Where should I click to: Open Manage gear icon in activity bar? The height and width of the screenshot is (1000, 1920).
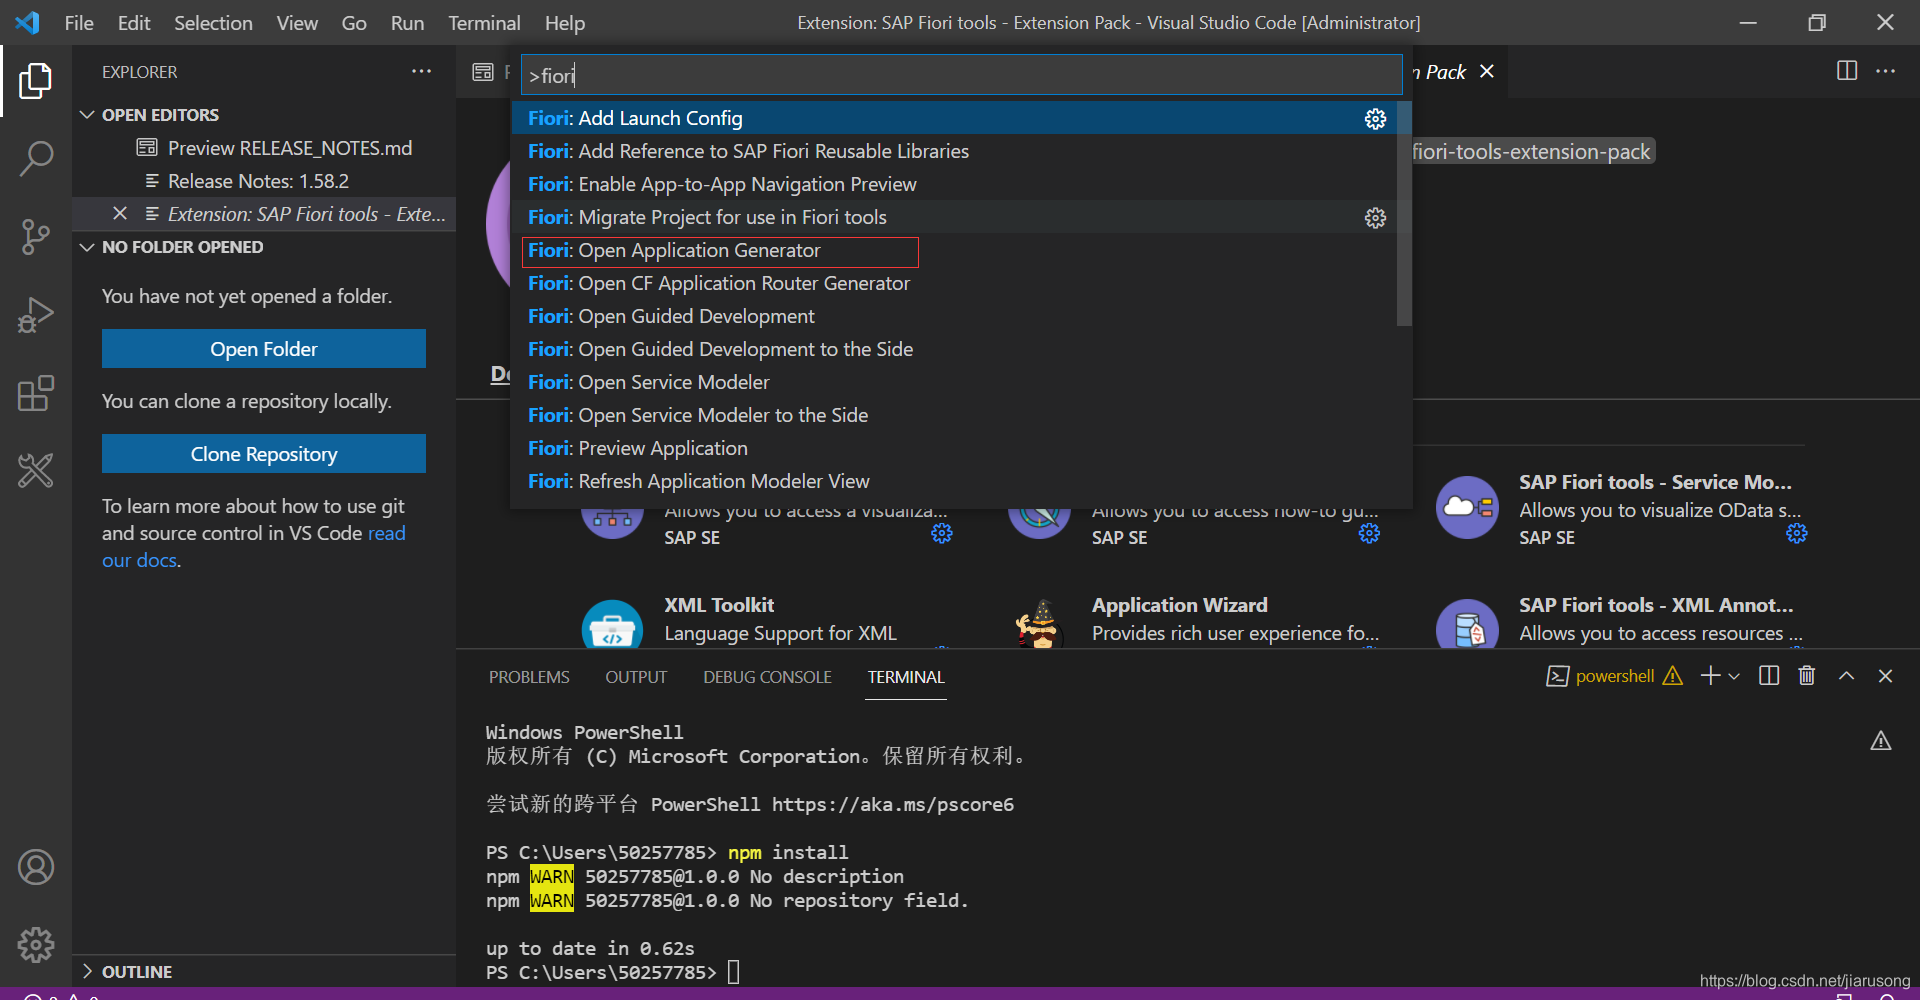[x=36, y=944]
